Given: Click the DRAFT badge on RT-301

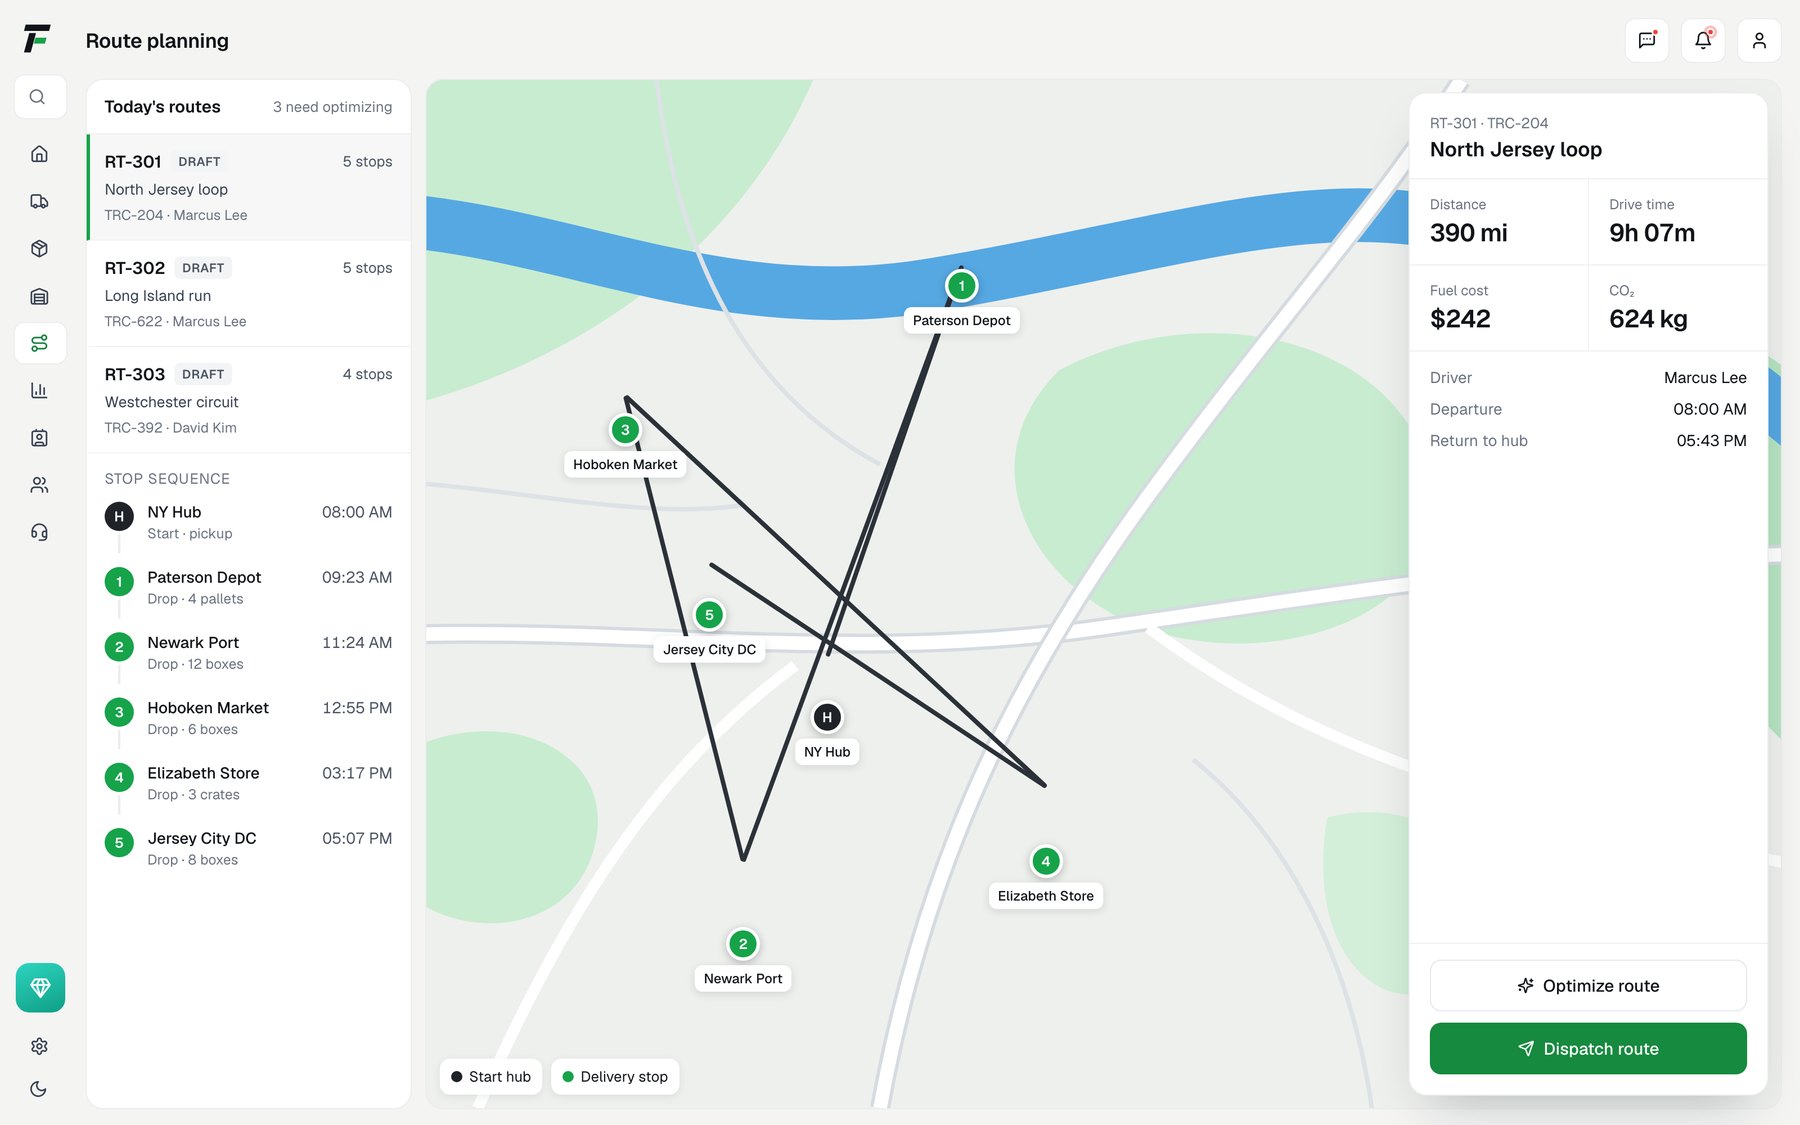Looking at the screenshot, I should (199, 162).
